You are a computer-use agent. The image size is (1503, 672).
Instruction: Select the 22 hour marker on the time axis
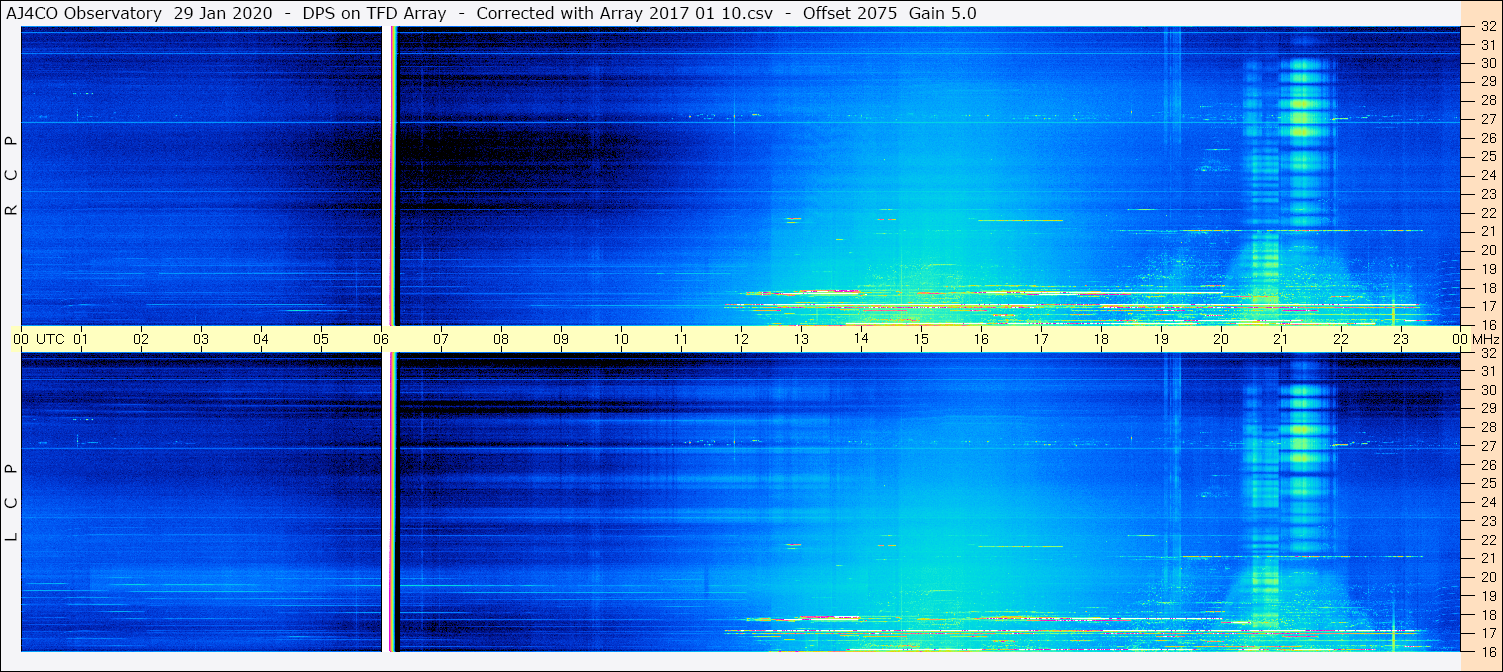pyautogui.click(x=1341, y=339)
